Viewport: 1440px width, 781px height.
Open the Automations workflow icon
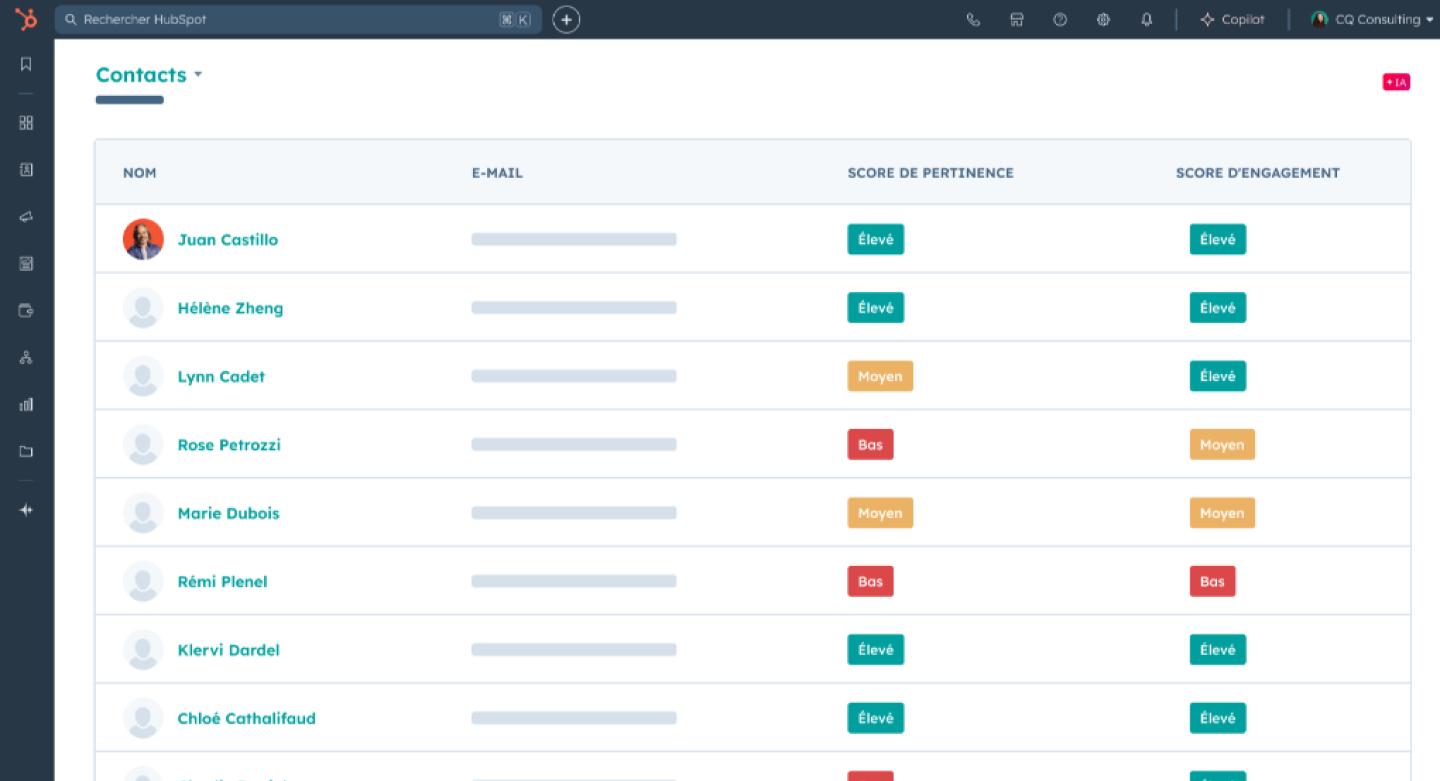(x=26, y=357)
